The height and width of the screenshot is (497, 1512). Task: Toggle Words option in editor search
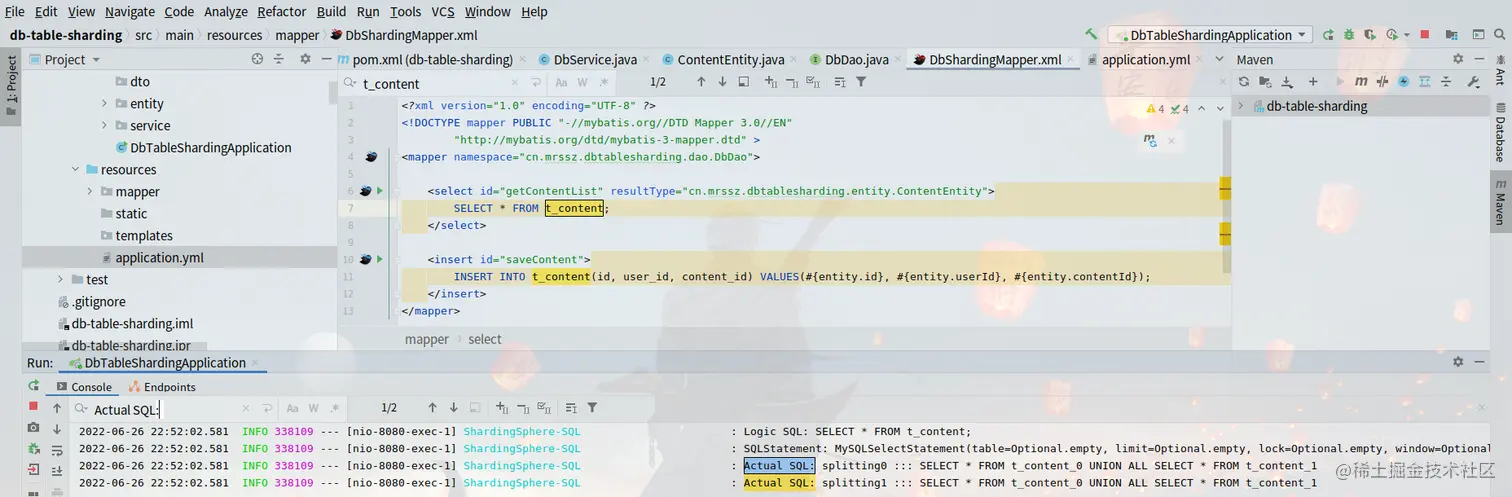582,82
